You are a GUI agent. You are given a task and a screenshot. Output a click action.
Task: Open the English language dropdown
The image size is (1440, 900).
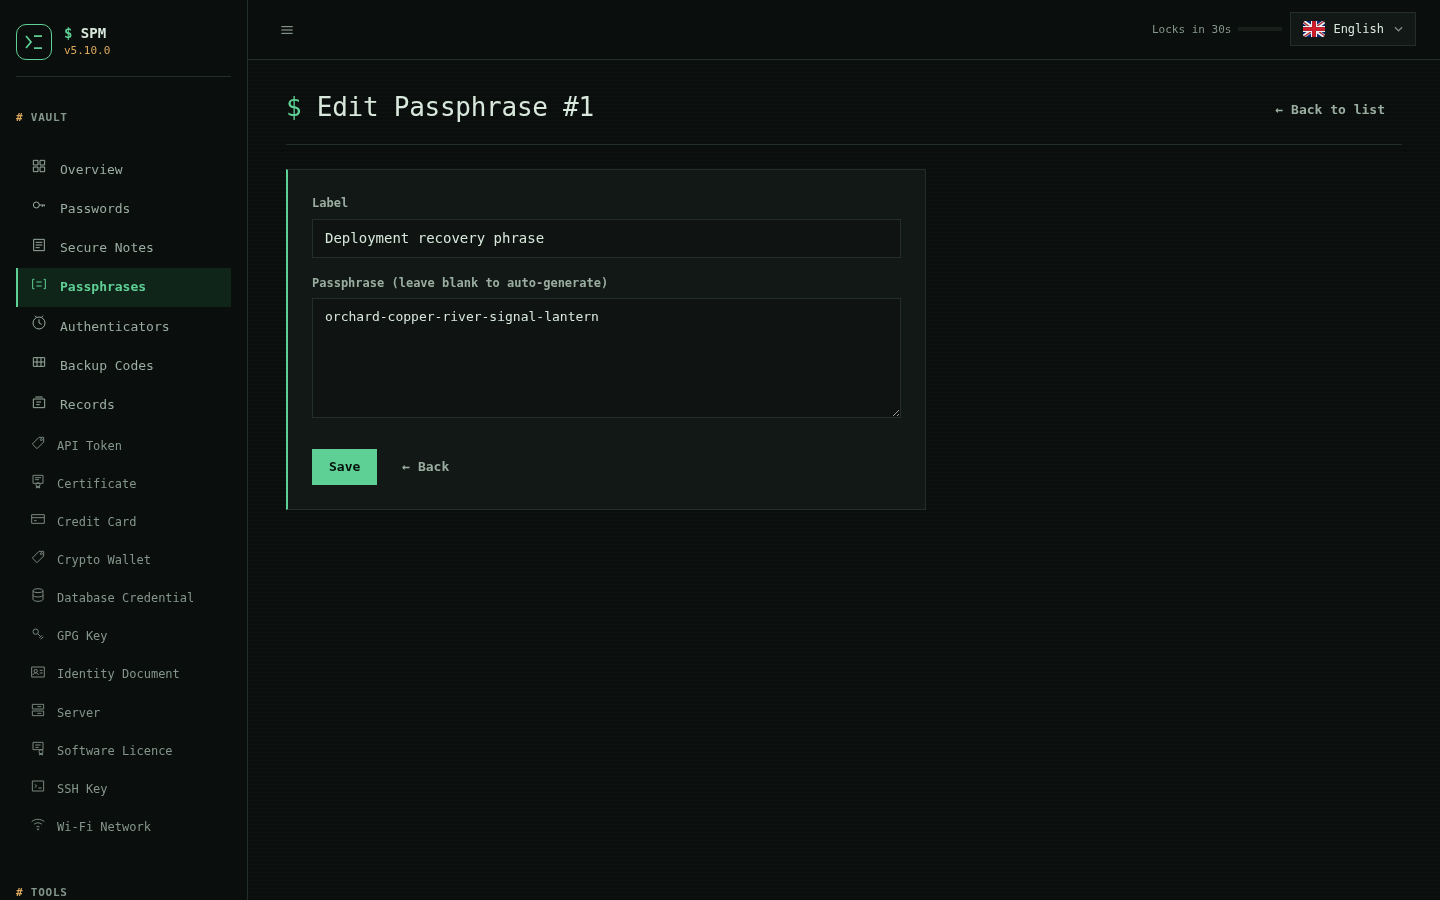click(1353, 29)
